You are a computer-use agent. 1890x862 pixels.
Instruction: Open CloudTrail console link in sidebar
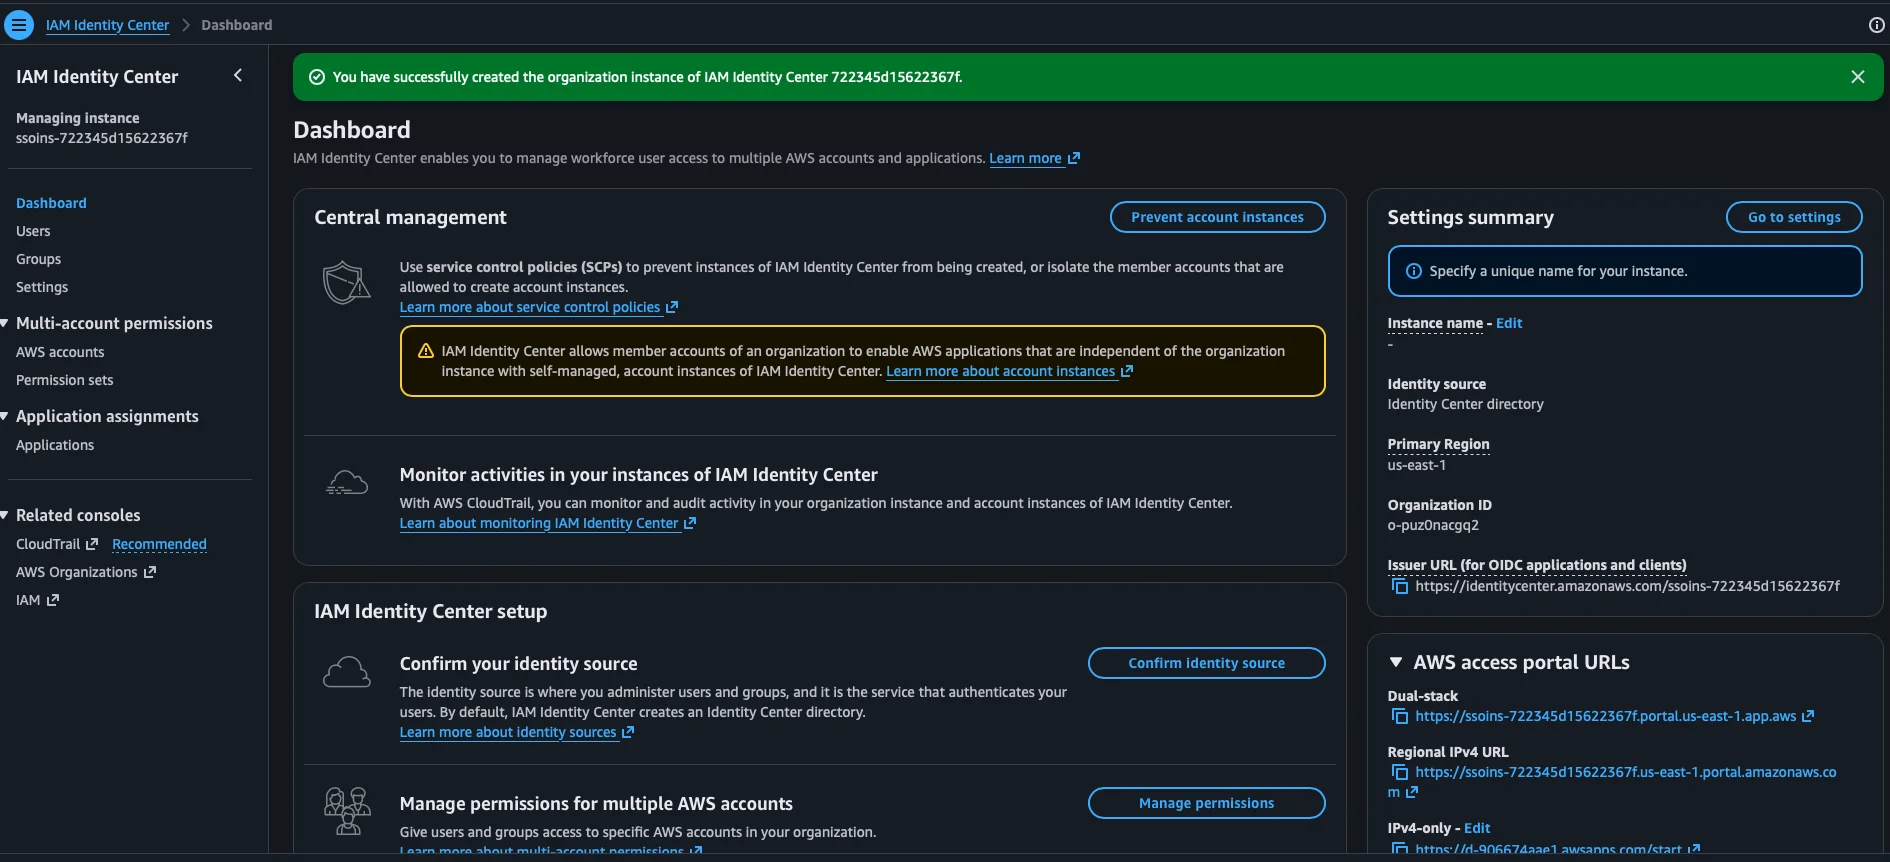[x=48, y=544]
